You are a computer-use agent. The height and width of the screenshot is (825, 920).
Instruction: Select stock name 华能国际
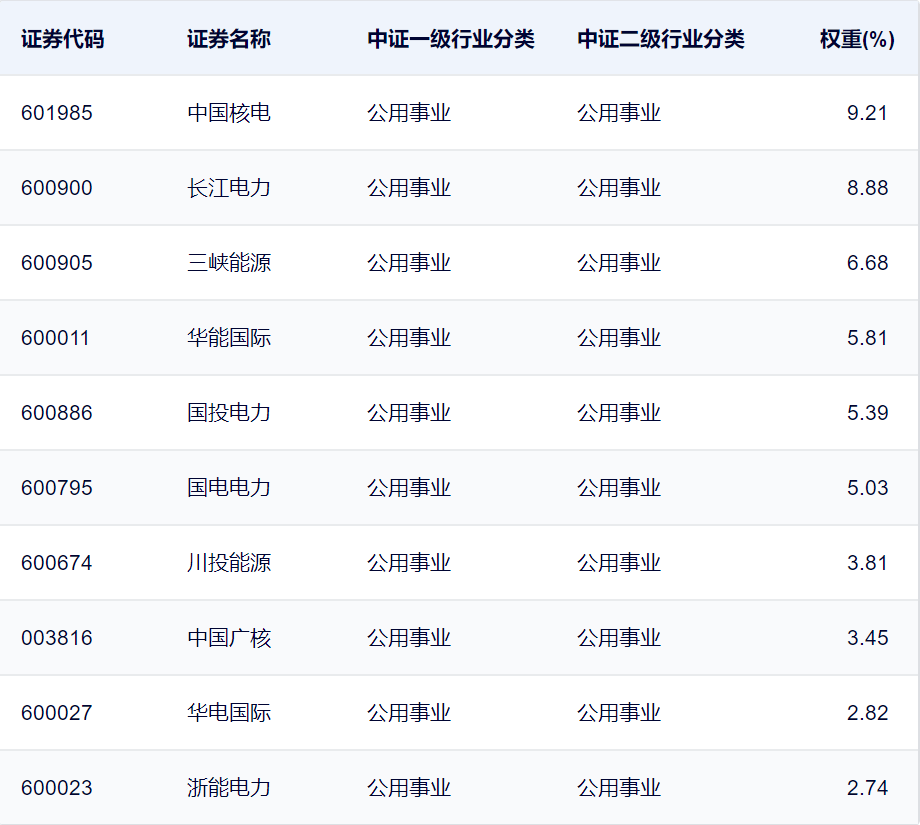(229, 337)
